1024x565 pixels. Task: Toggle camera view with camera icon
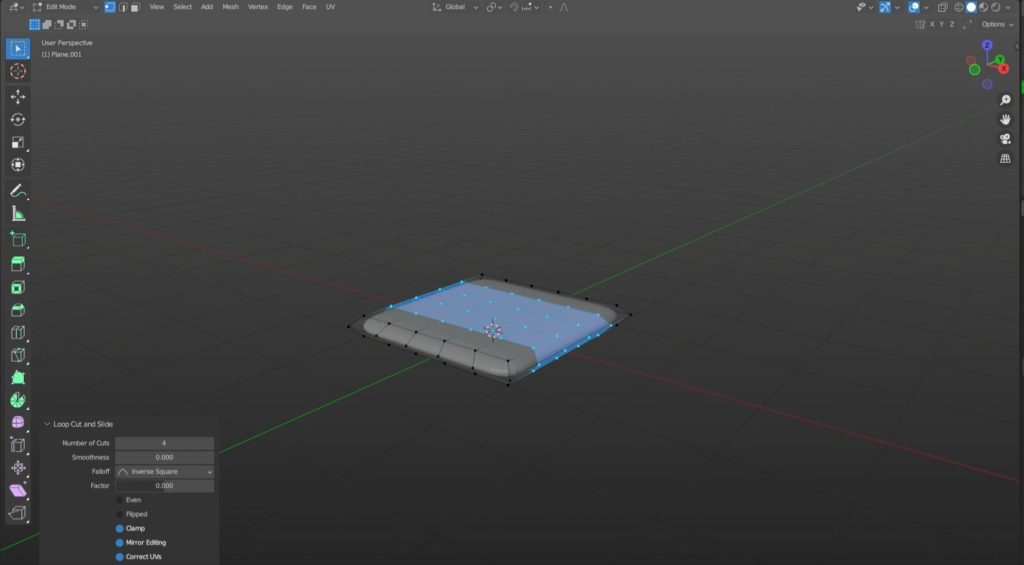[1005, 139]
